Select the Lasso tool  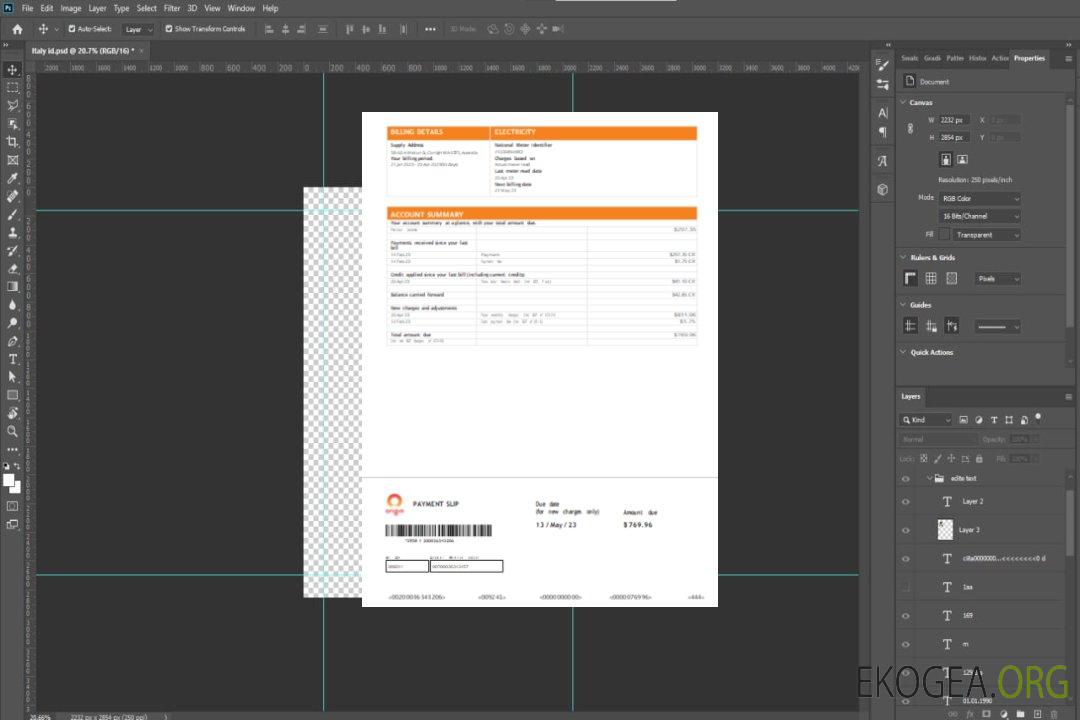coord(13,105)
